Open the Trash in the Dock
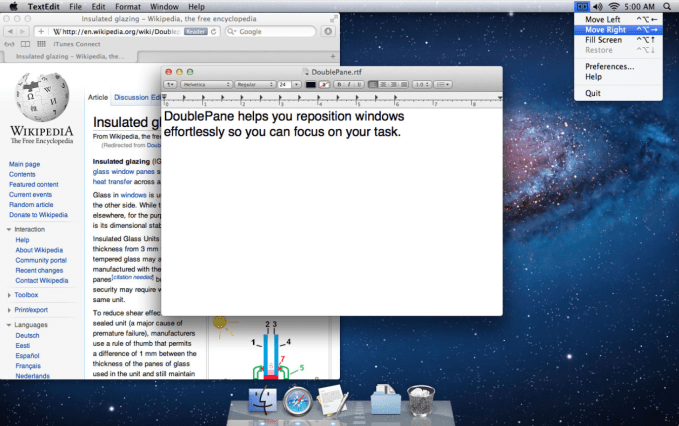Screen dimensions: 679x426 [x=422, y=402]
